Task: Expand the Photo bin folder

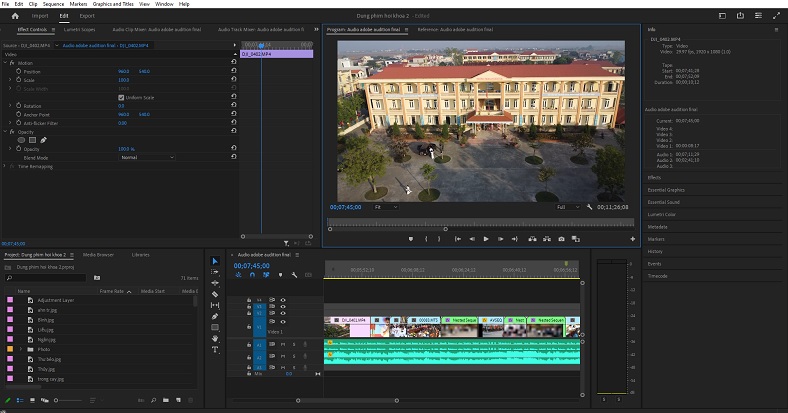Action: pyautogui.click(x=21, y=348)
